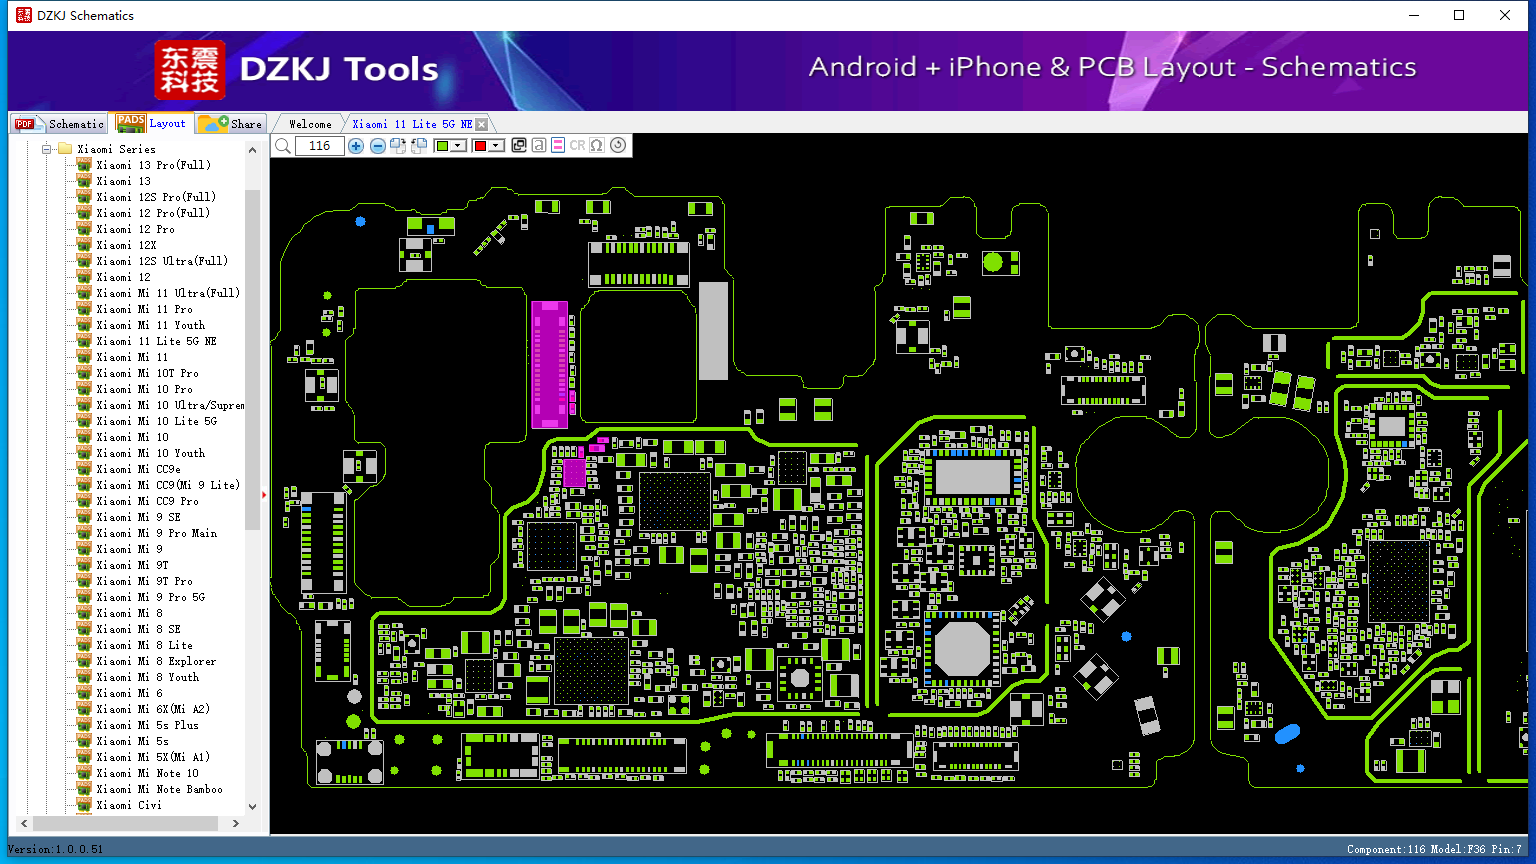
Task: Maximize the DZKJ Schematics window
Action: point(1459,15)
